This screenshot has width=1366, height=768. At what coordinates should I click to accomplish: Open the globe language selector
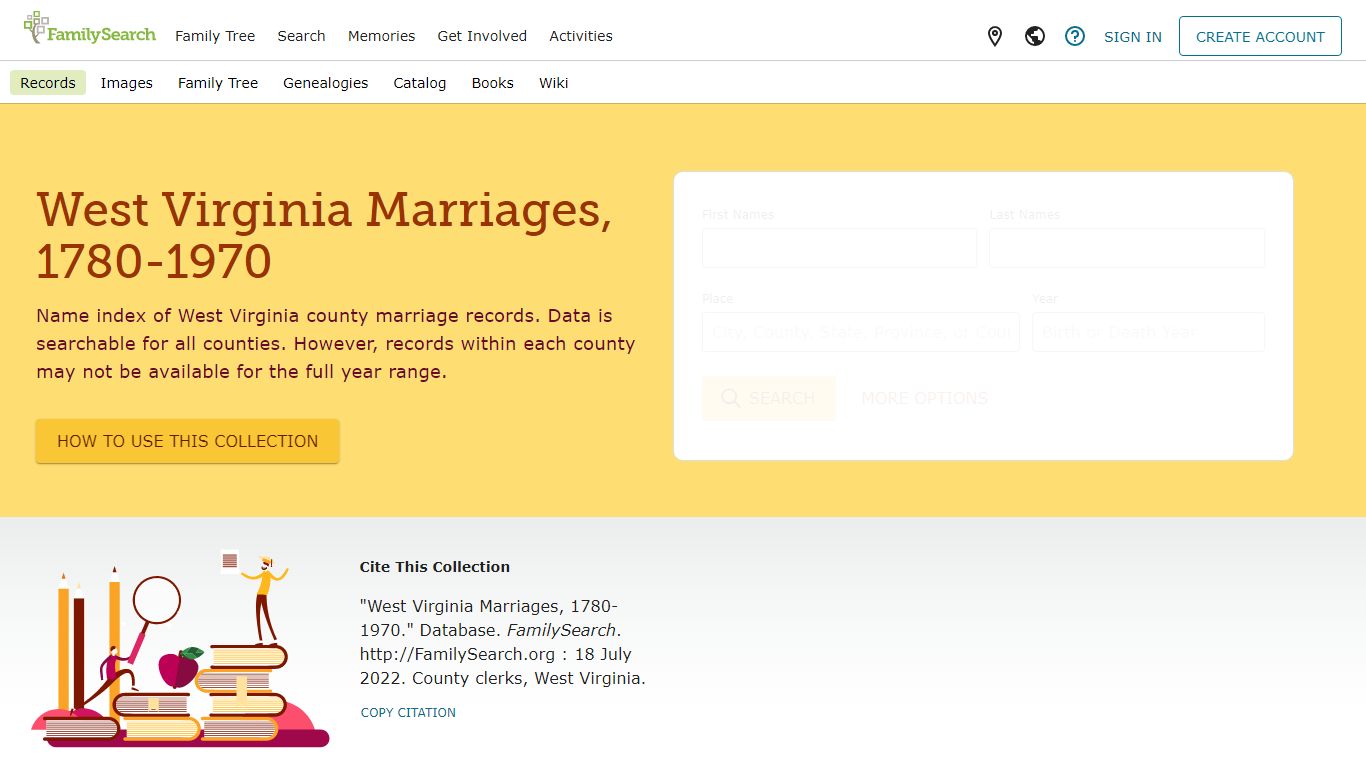click(1035, 37)
